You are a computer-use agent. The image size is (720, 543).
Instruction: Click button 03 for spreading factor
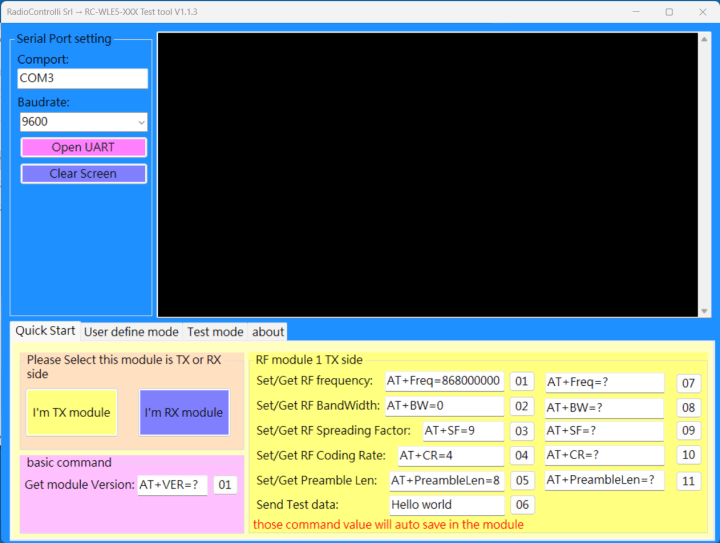pos(522,431)
